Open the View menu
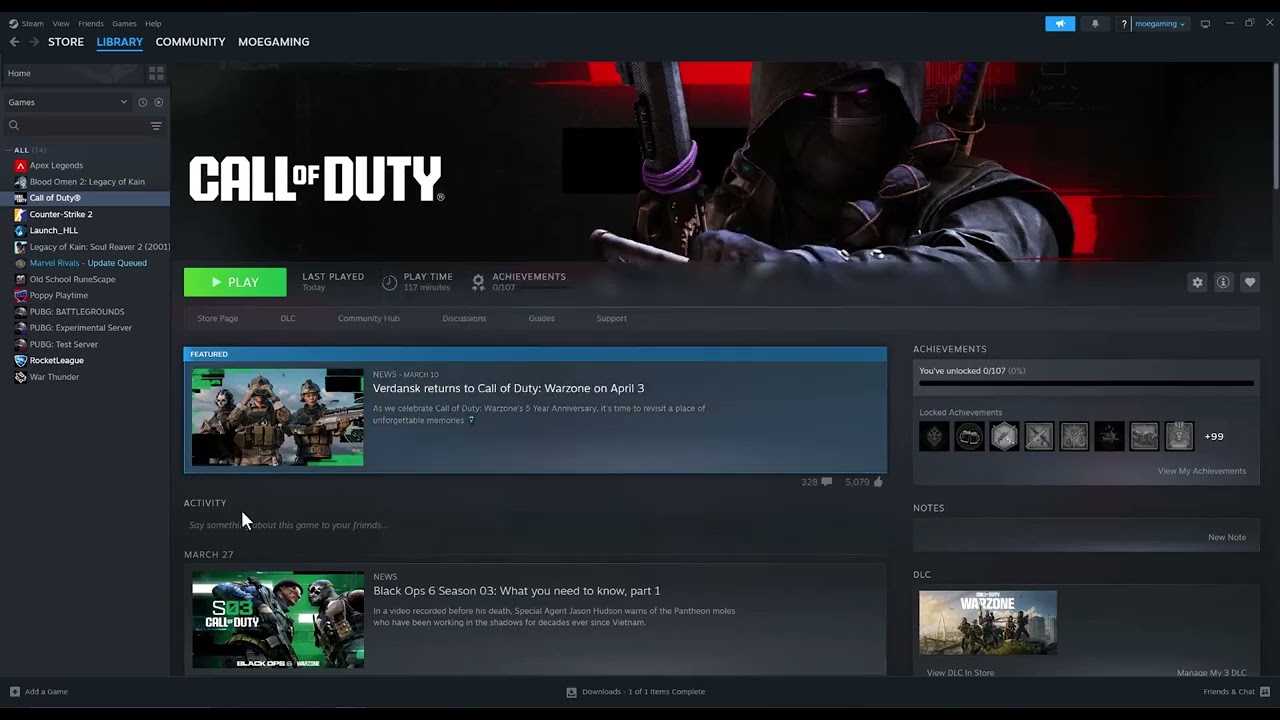The height and width of the screenshot is (720, 1280). pyautogui.click(x=61, y=24)
